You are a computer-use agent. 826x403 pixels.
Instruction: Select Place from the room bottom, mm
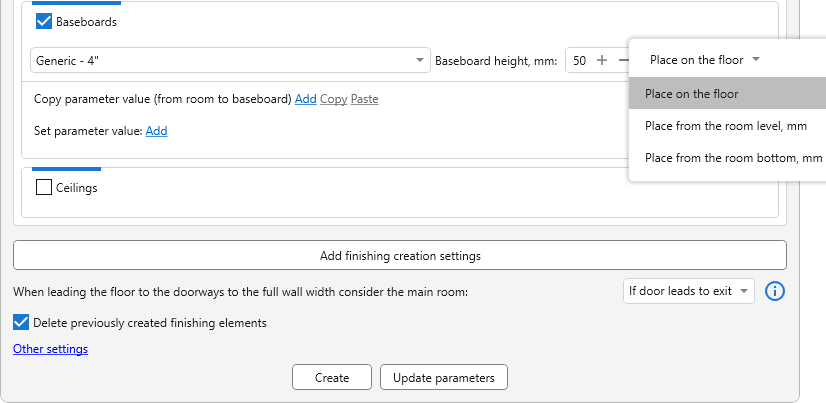click(x=727, y=158)
